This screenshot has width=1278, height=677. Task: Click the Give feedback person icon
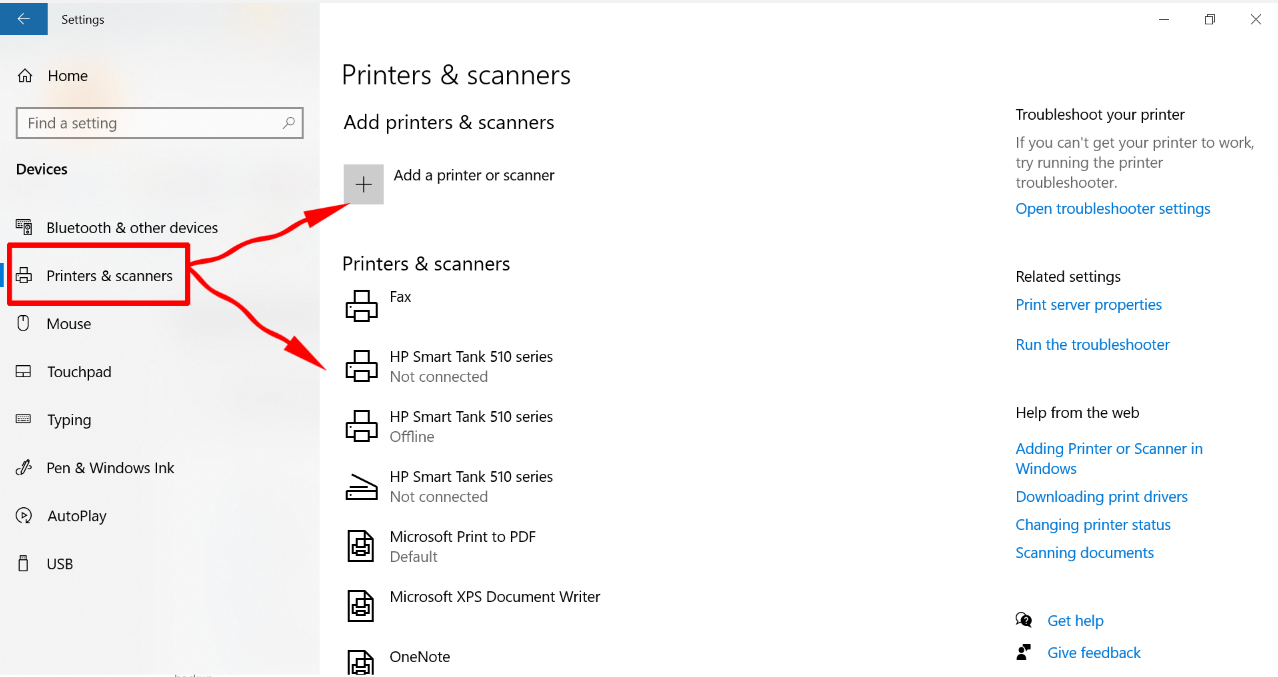click(x=1024, y=652)
